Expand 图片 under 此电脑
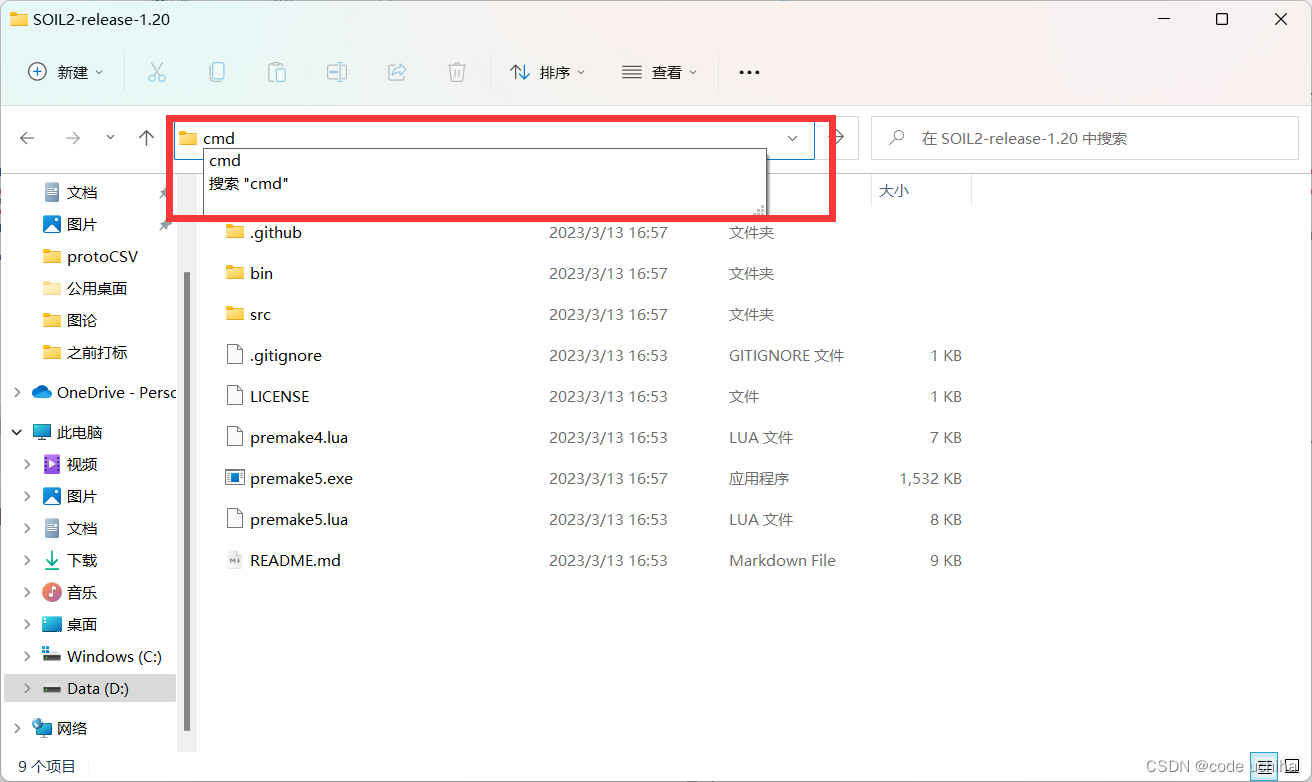Image resolution: width=1312 pixels, height=782 pixels. coord(27,496)
